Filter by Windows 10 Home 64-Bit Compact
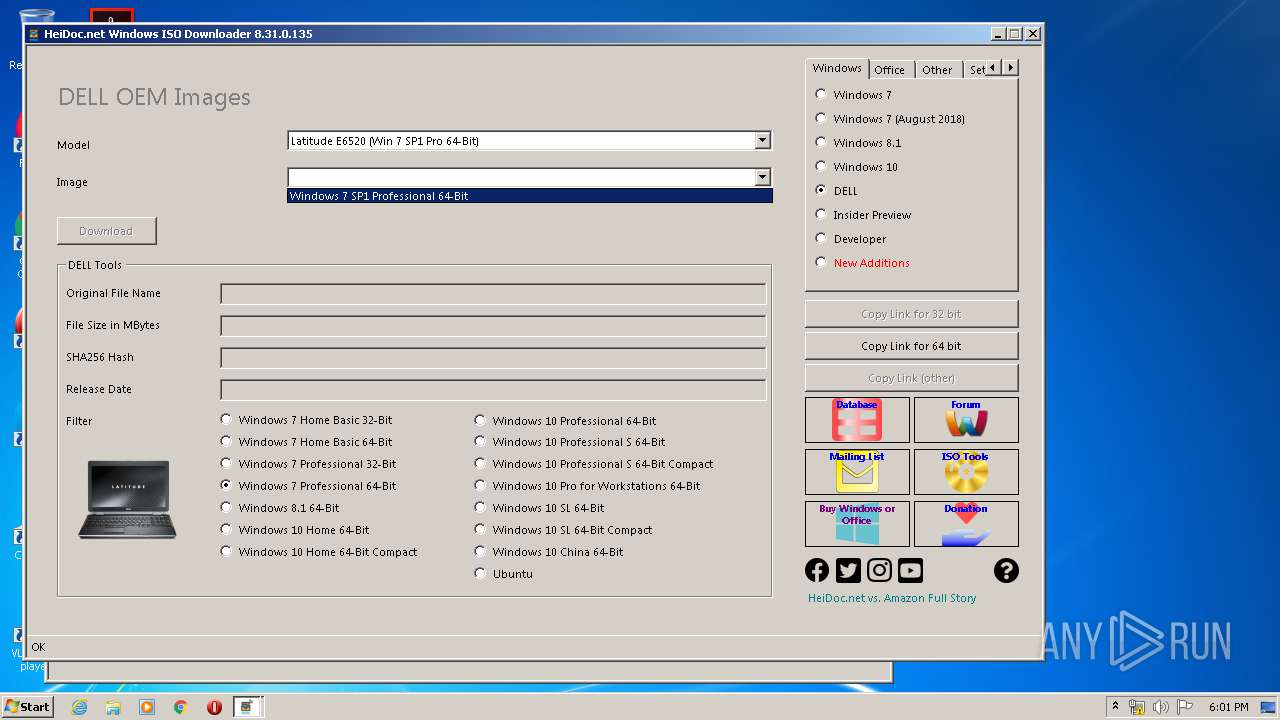Viewport: 1280px width, 720px height. click(x=319, y=552)
